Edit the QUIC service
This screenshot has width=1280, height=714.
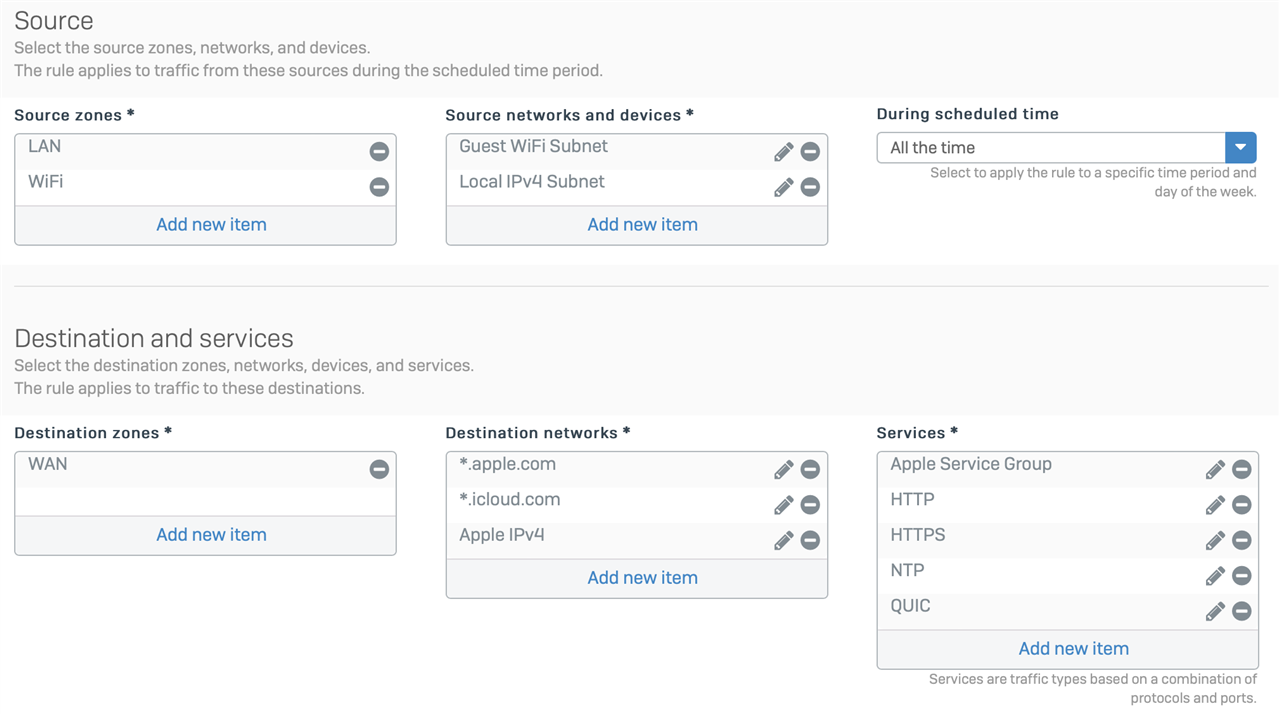(x=1215, y=611)
